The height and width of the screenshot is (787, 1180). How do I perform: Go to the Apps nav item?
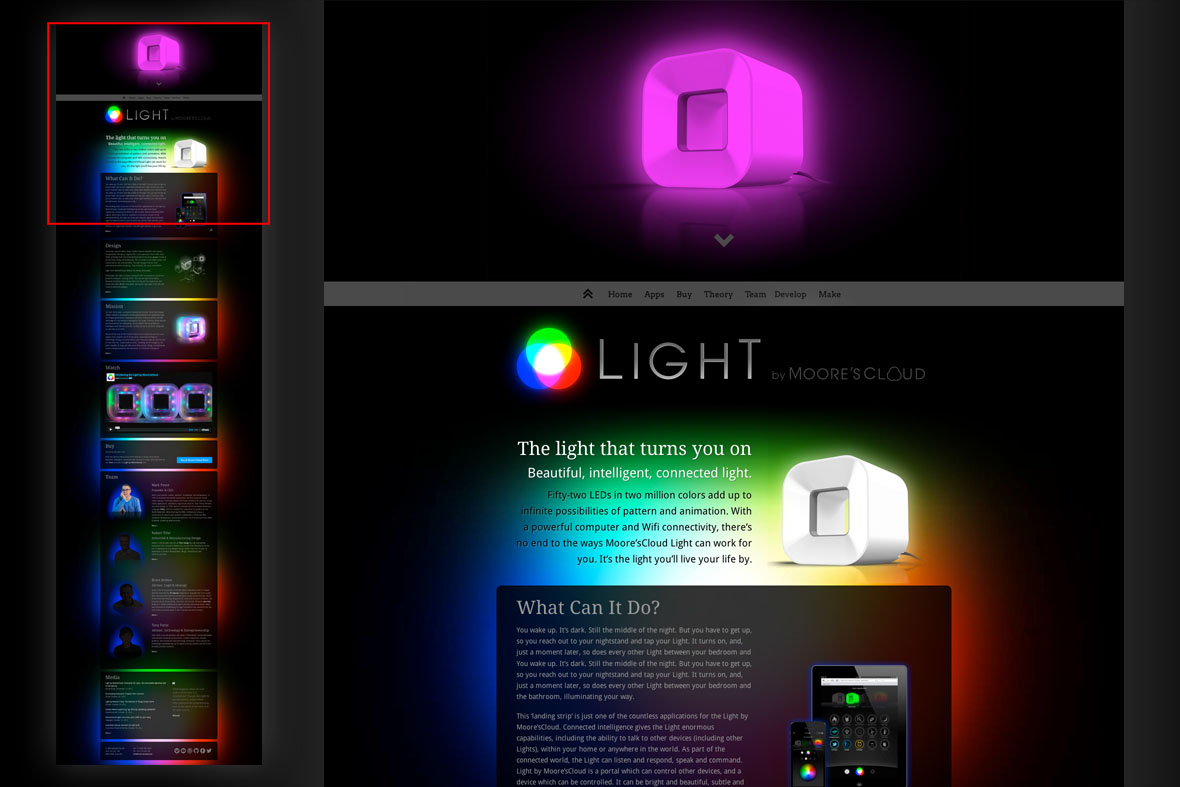point(654,294)
